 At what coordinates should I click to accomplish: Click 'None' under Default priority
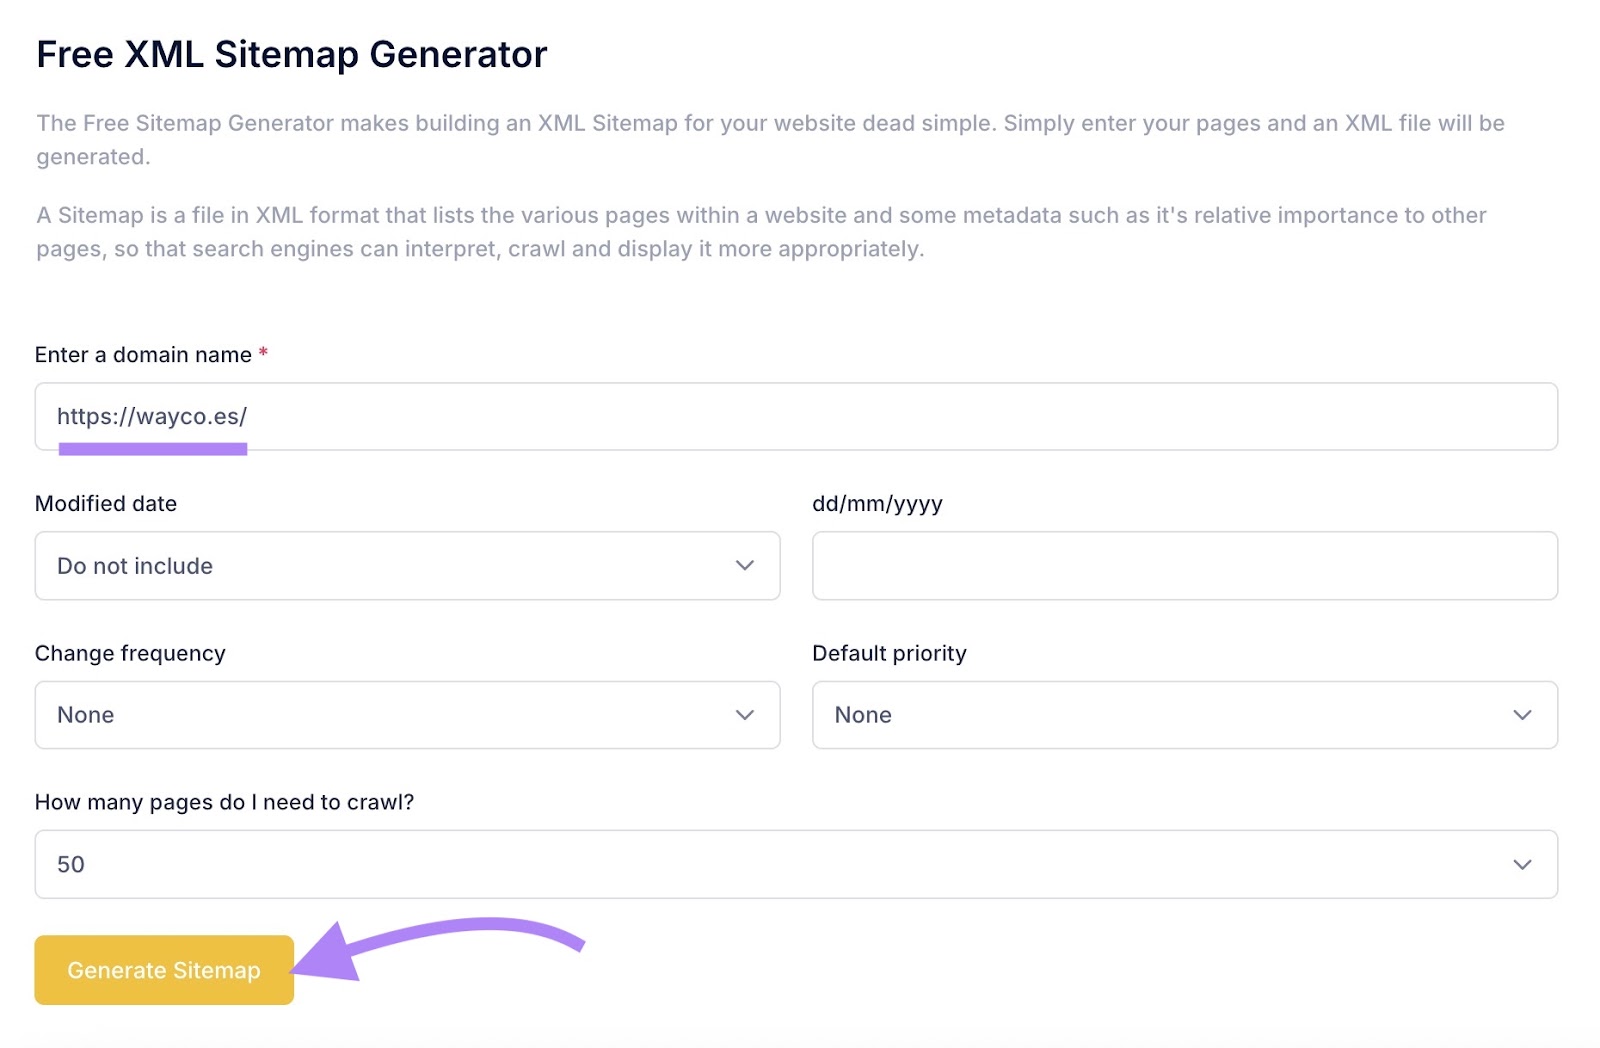coord(862,714)
